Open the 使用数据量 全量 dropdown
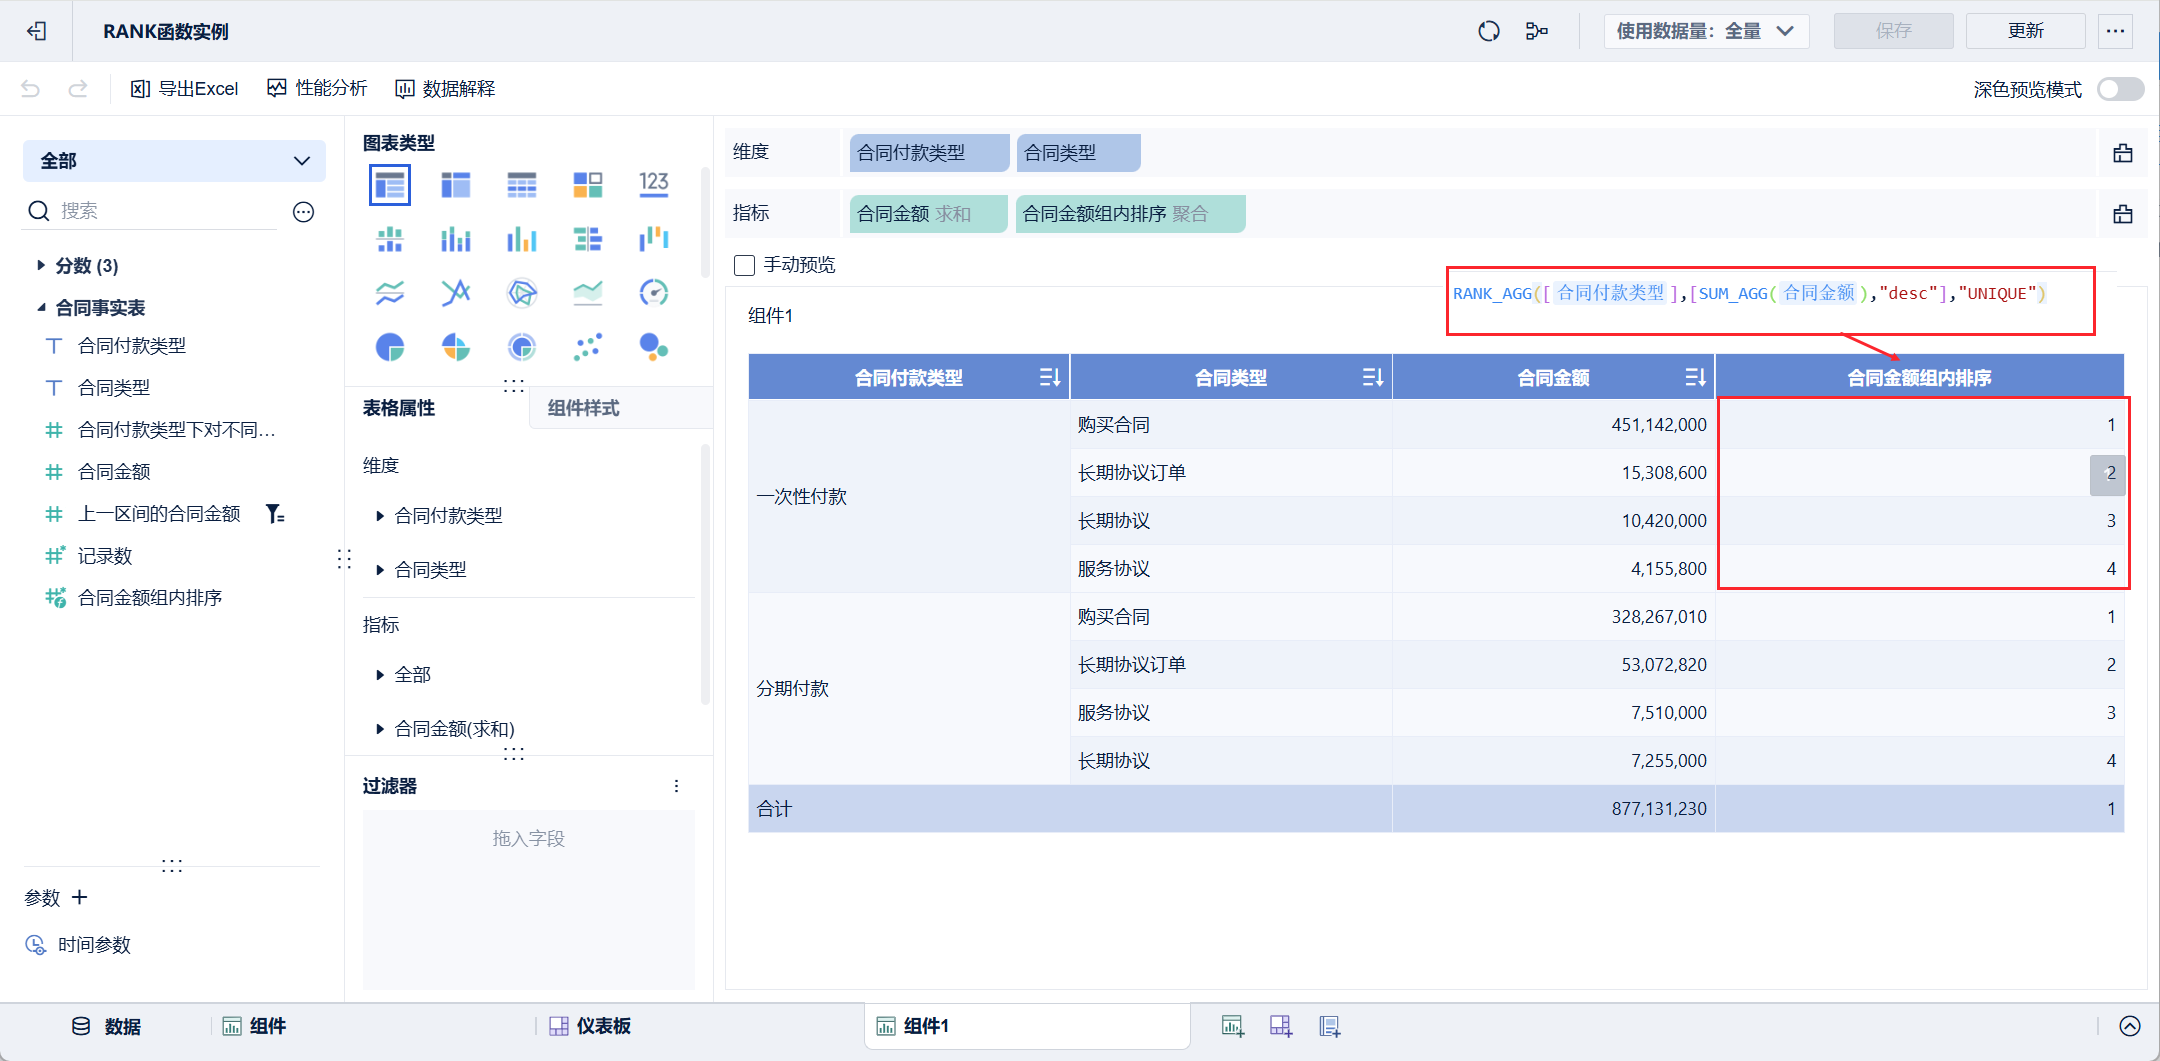Screen dimensions: 2160x1061 1706,31
